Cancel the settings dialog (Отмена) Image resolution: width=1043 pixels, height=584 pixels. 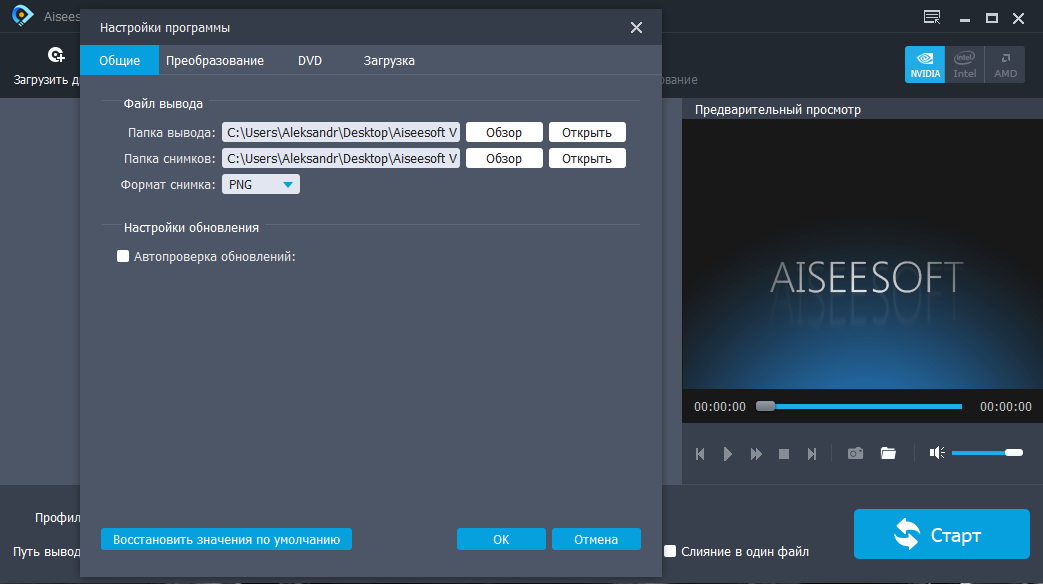click(x=596, y=539)
